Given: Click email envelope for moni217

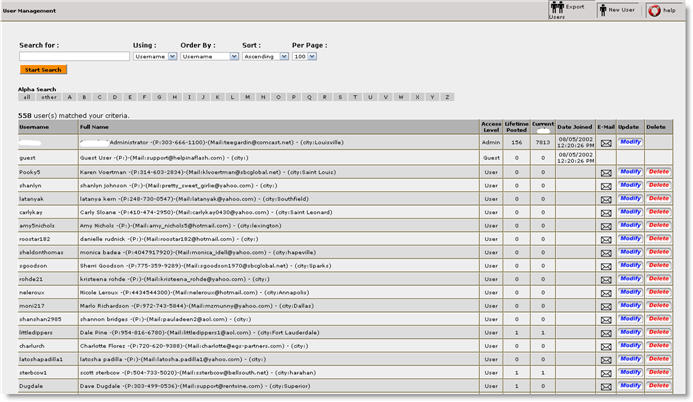Looking at the screenshot, I should (x=606, y=306).
